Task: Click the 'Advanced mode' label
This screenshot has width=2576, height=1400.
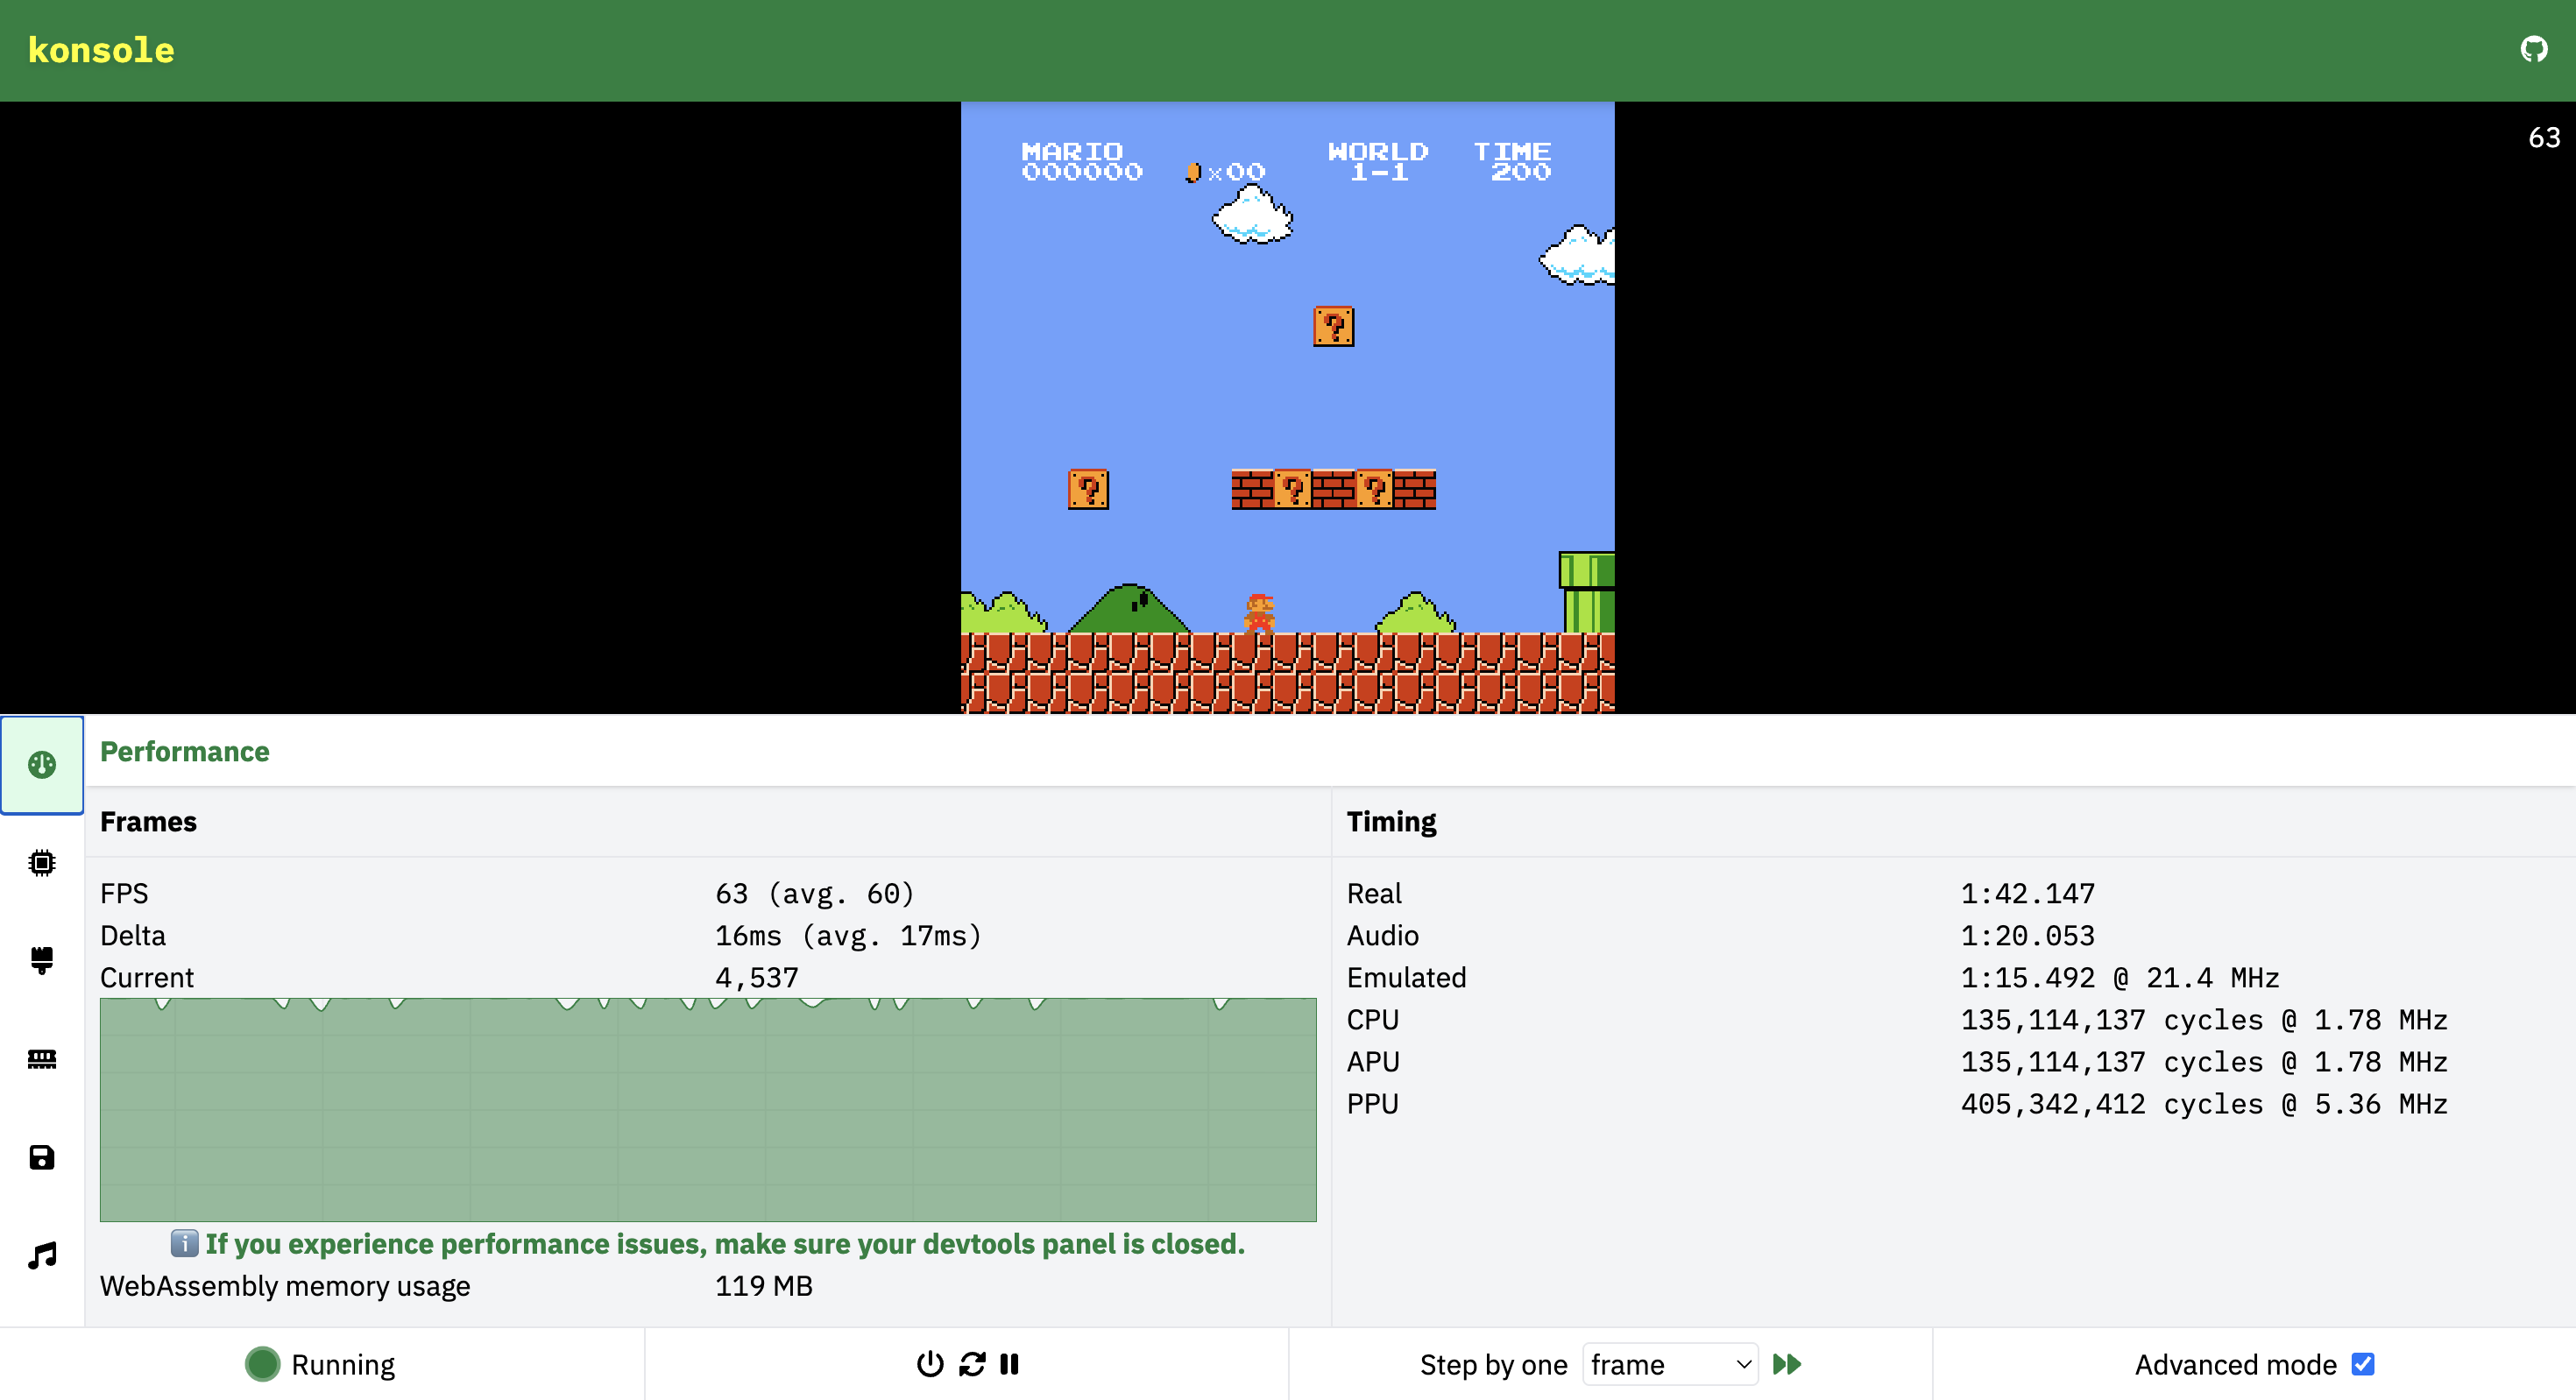Action: (x=2236, y=1365)
